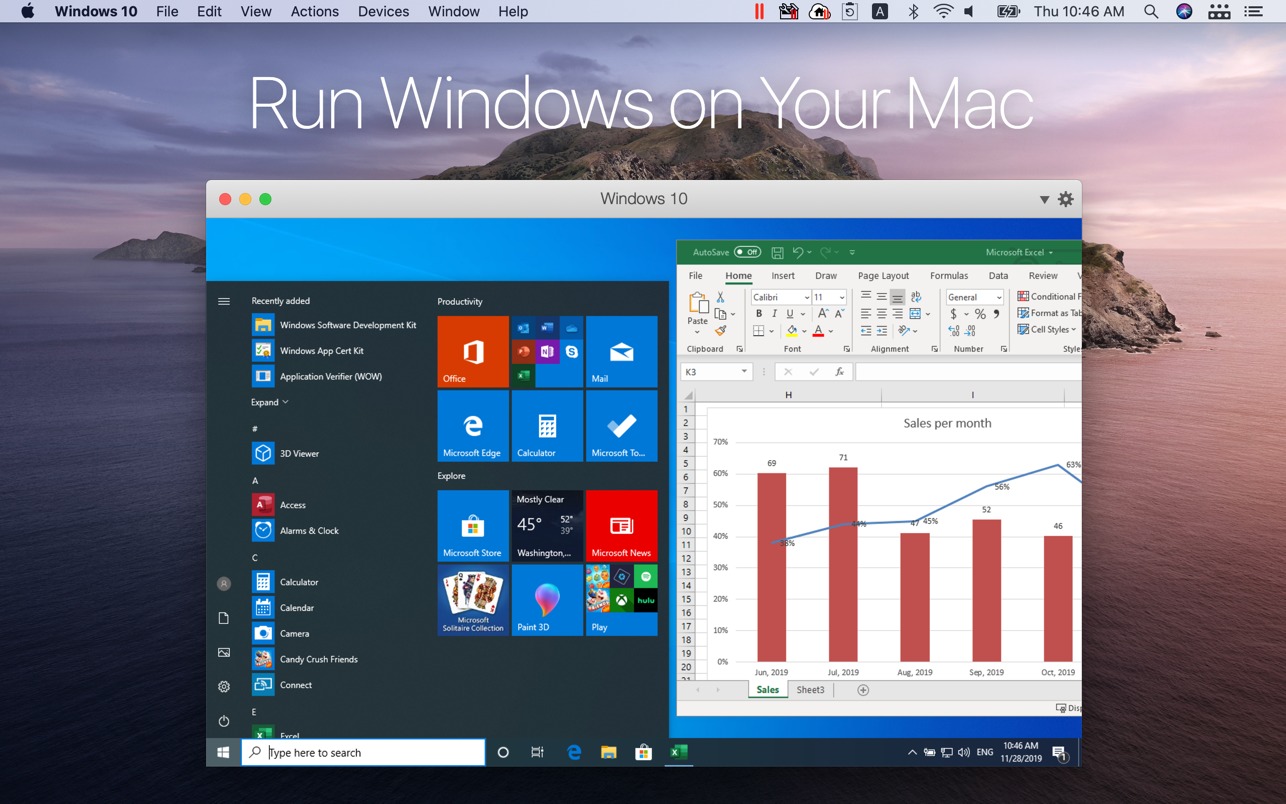Image resolution: width=1286 pixels, height=804 pixels.
Task: Toggle Italic formatting in Font group
Action: pos(774,314)
